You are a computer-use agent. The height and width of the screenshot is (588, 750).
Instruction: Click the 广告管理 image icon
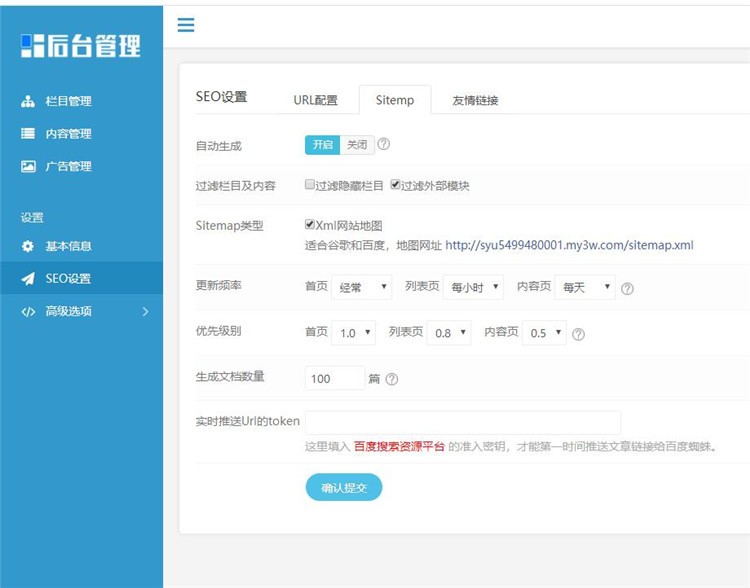[x=28, y=166]
